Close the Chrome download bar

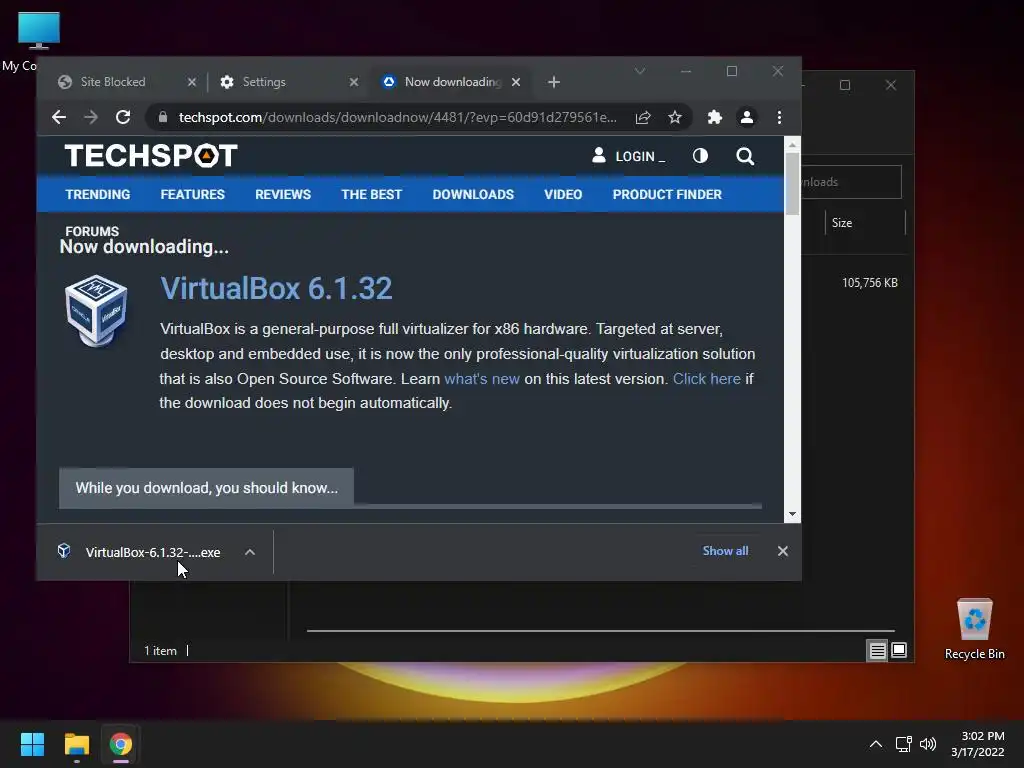click(782, 551)
